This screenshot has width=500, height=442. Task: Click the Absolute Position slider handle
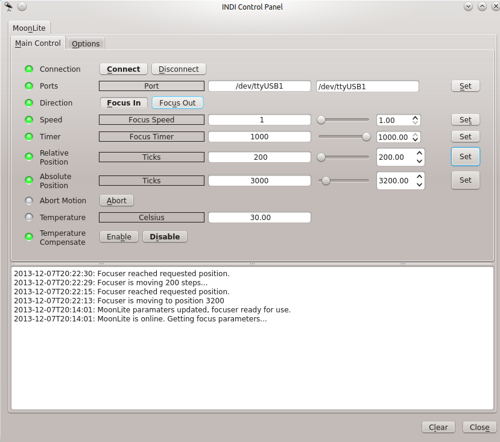[326, 181]
